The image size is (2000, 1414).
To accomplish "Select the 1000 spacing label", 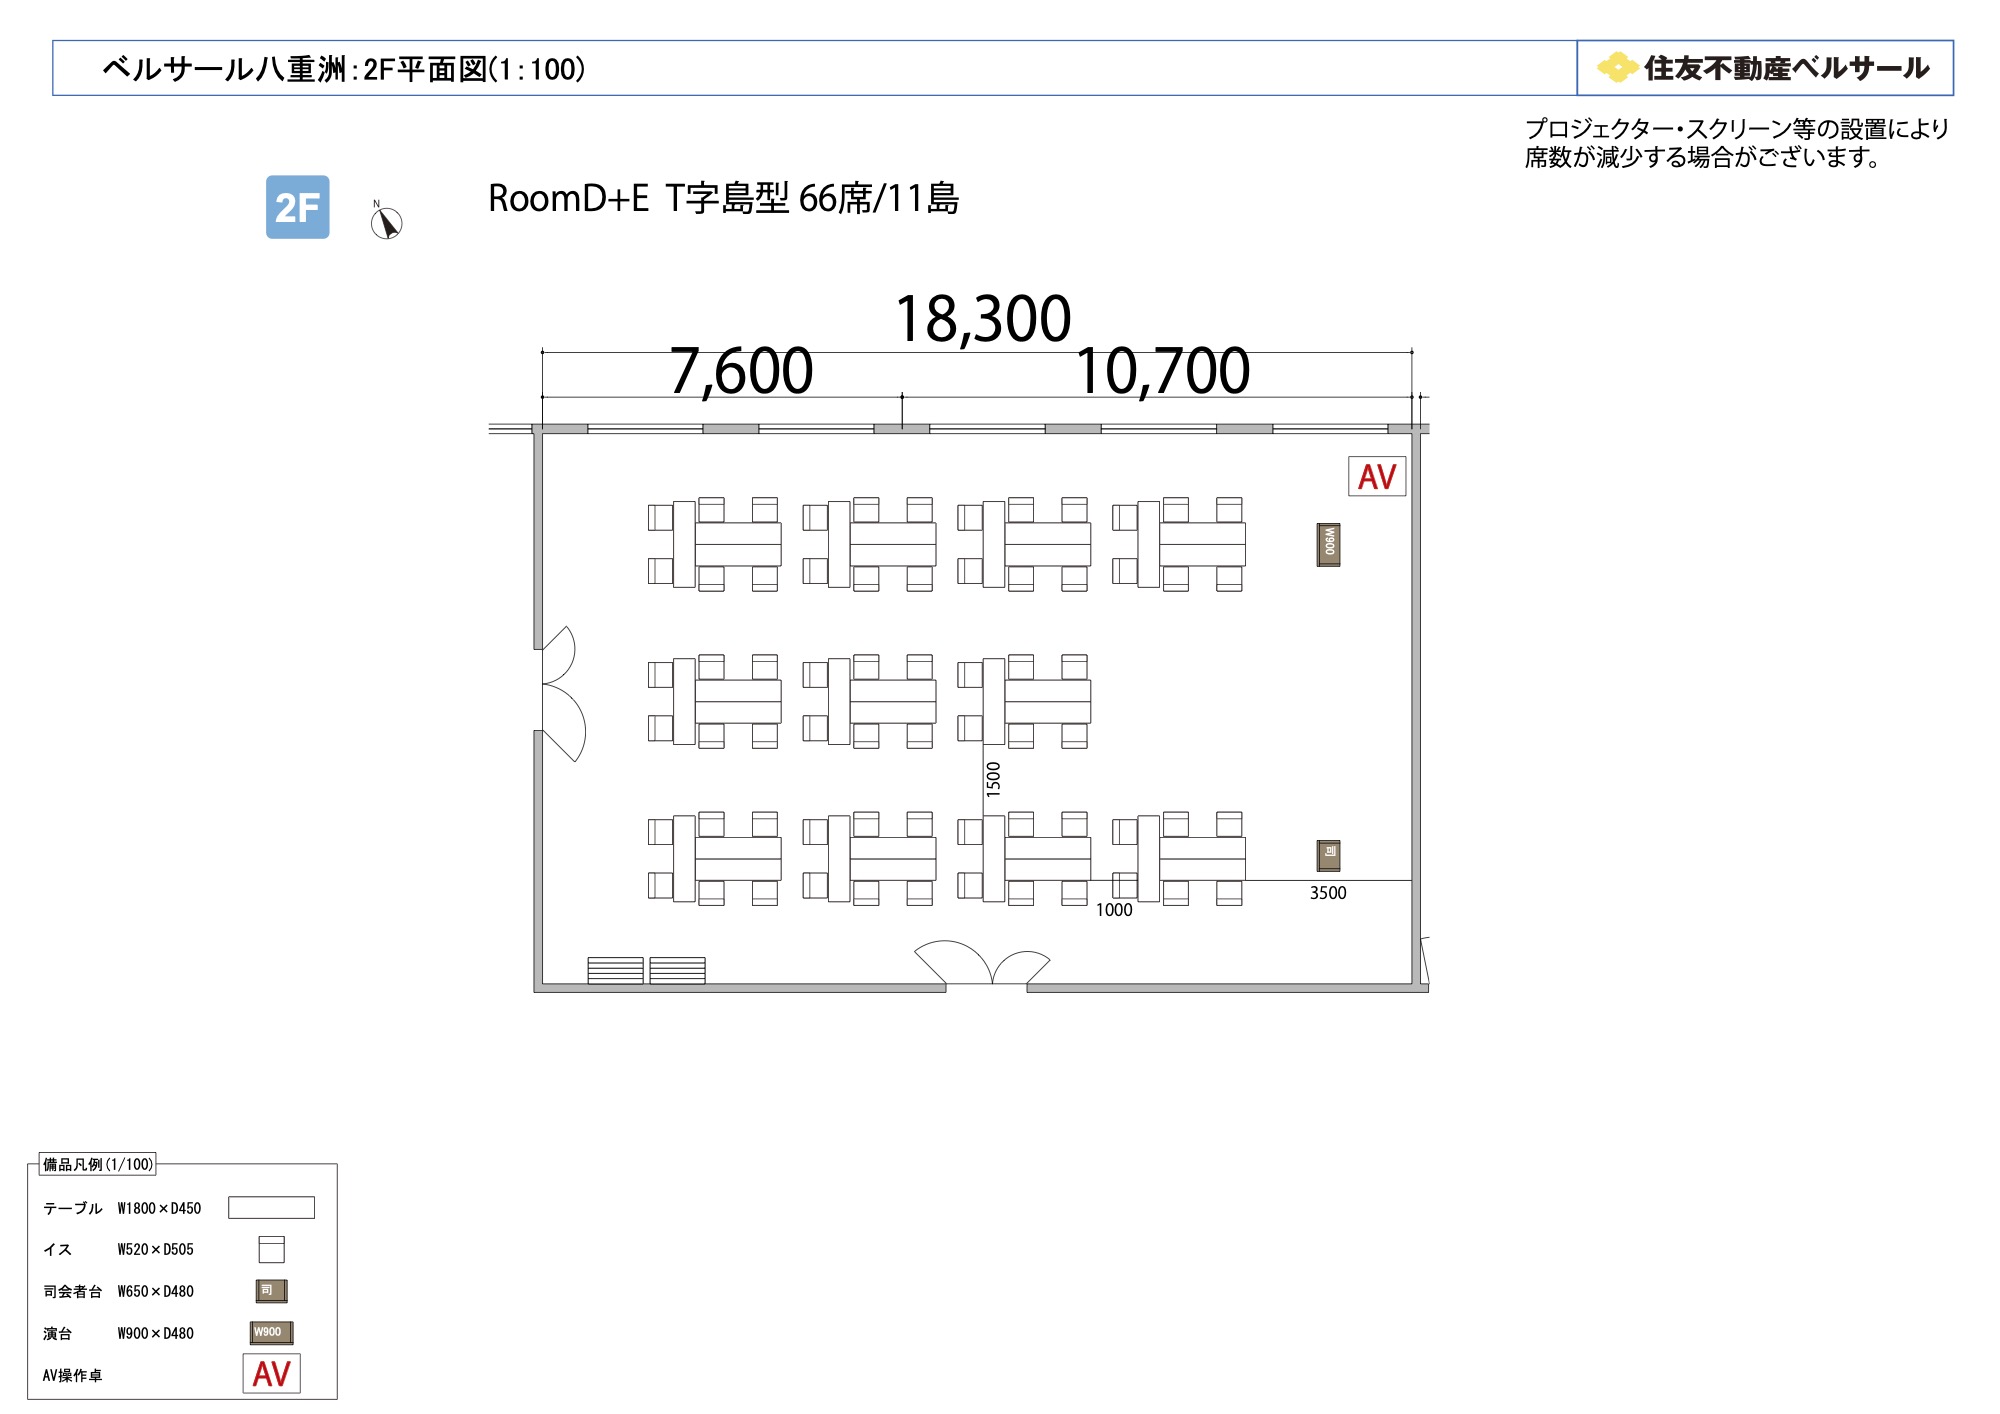I will (1114, 910).
